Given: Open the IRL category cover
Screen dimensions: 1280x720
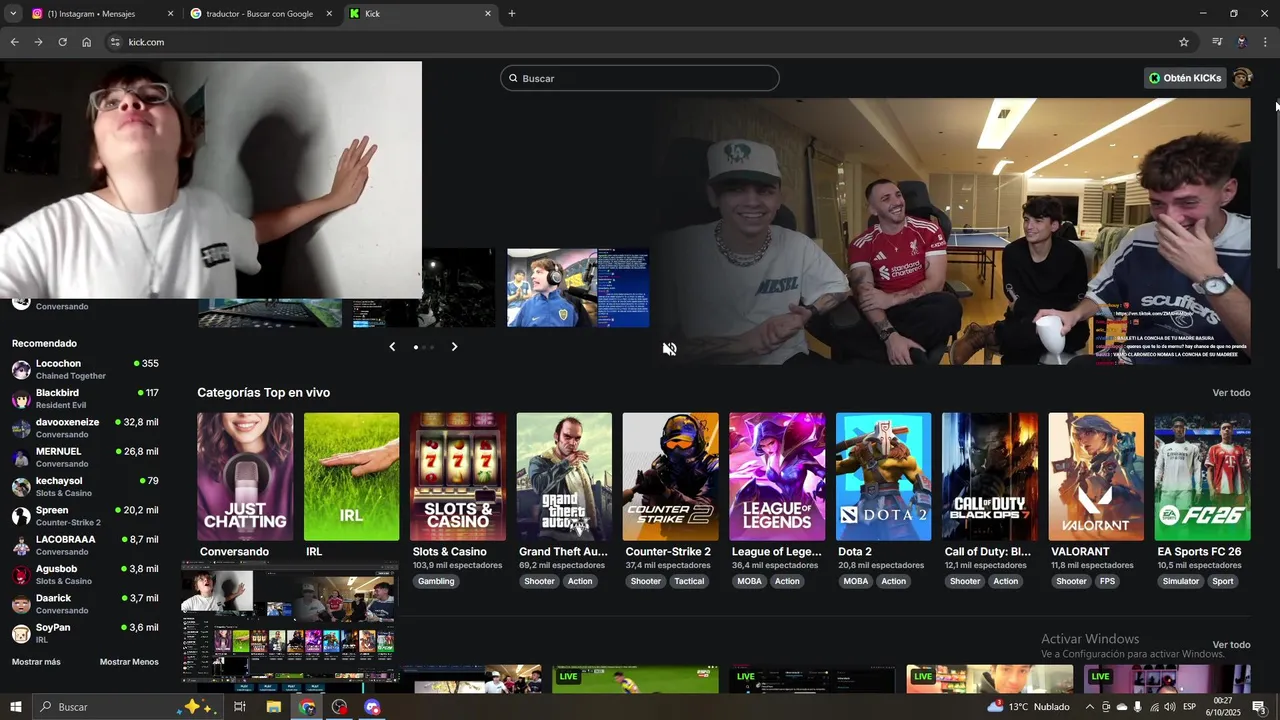Looking at the screenshot, I should [351, 477].
